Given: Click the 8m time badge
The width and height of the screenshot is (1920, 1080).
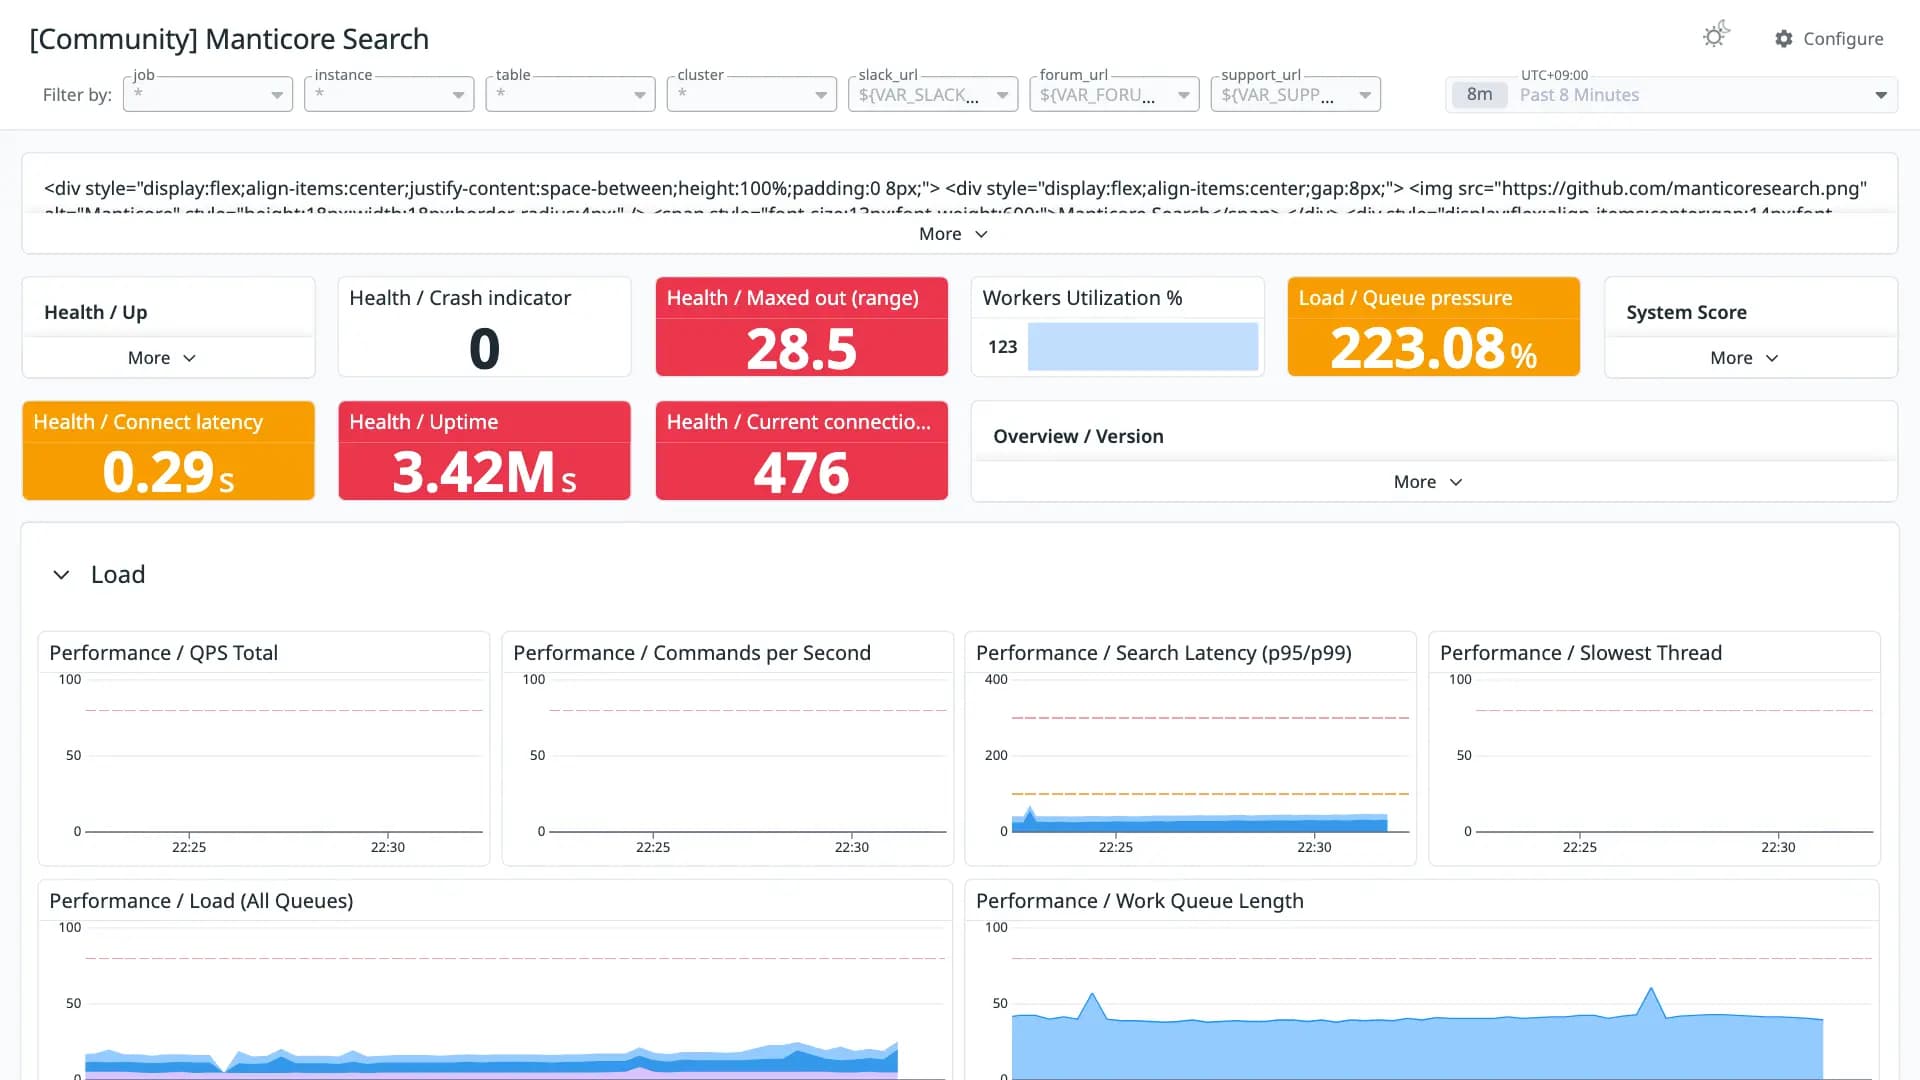Looking at the screenshot, I should point(1480,95).
